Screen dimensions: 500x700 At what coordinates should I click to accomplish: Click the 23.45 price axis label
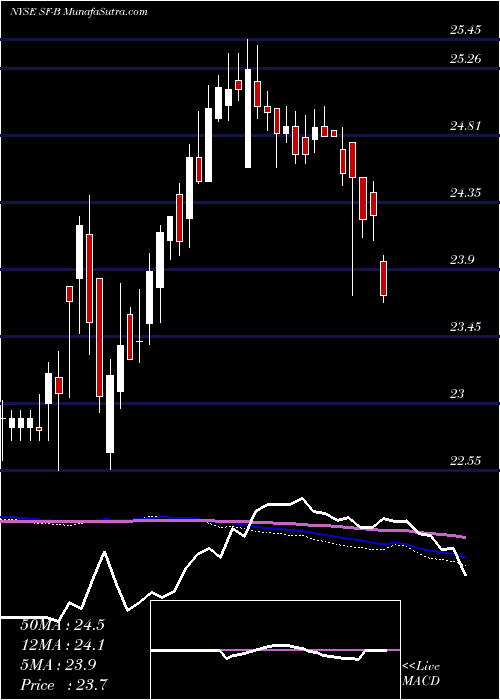coord(465,327)
